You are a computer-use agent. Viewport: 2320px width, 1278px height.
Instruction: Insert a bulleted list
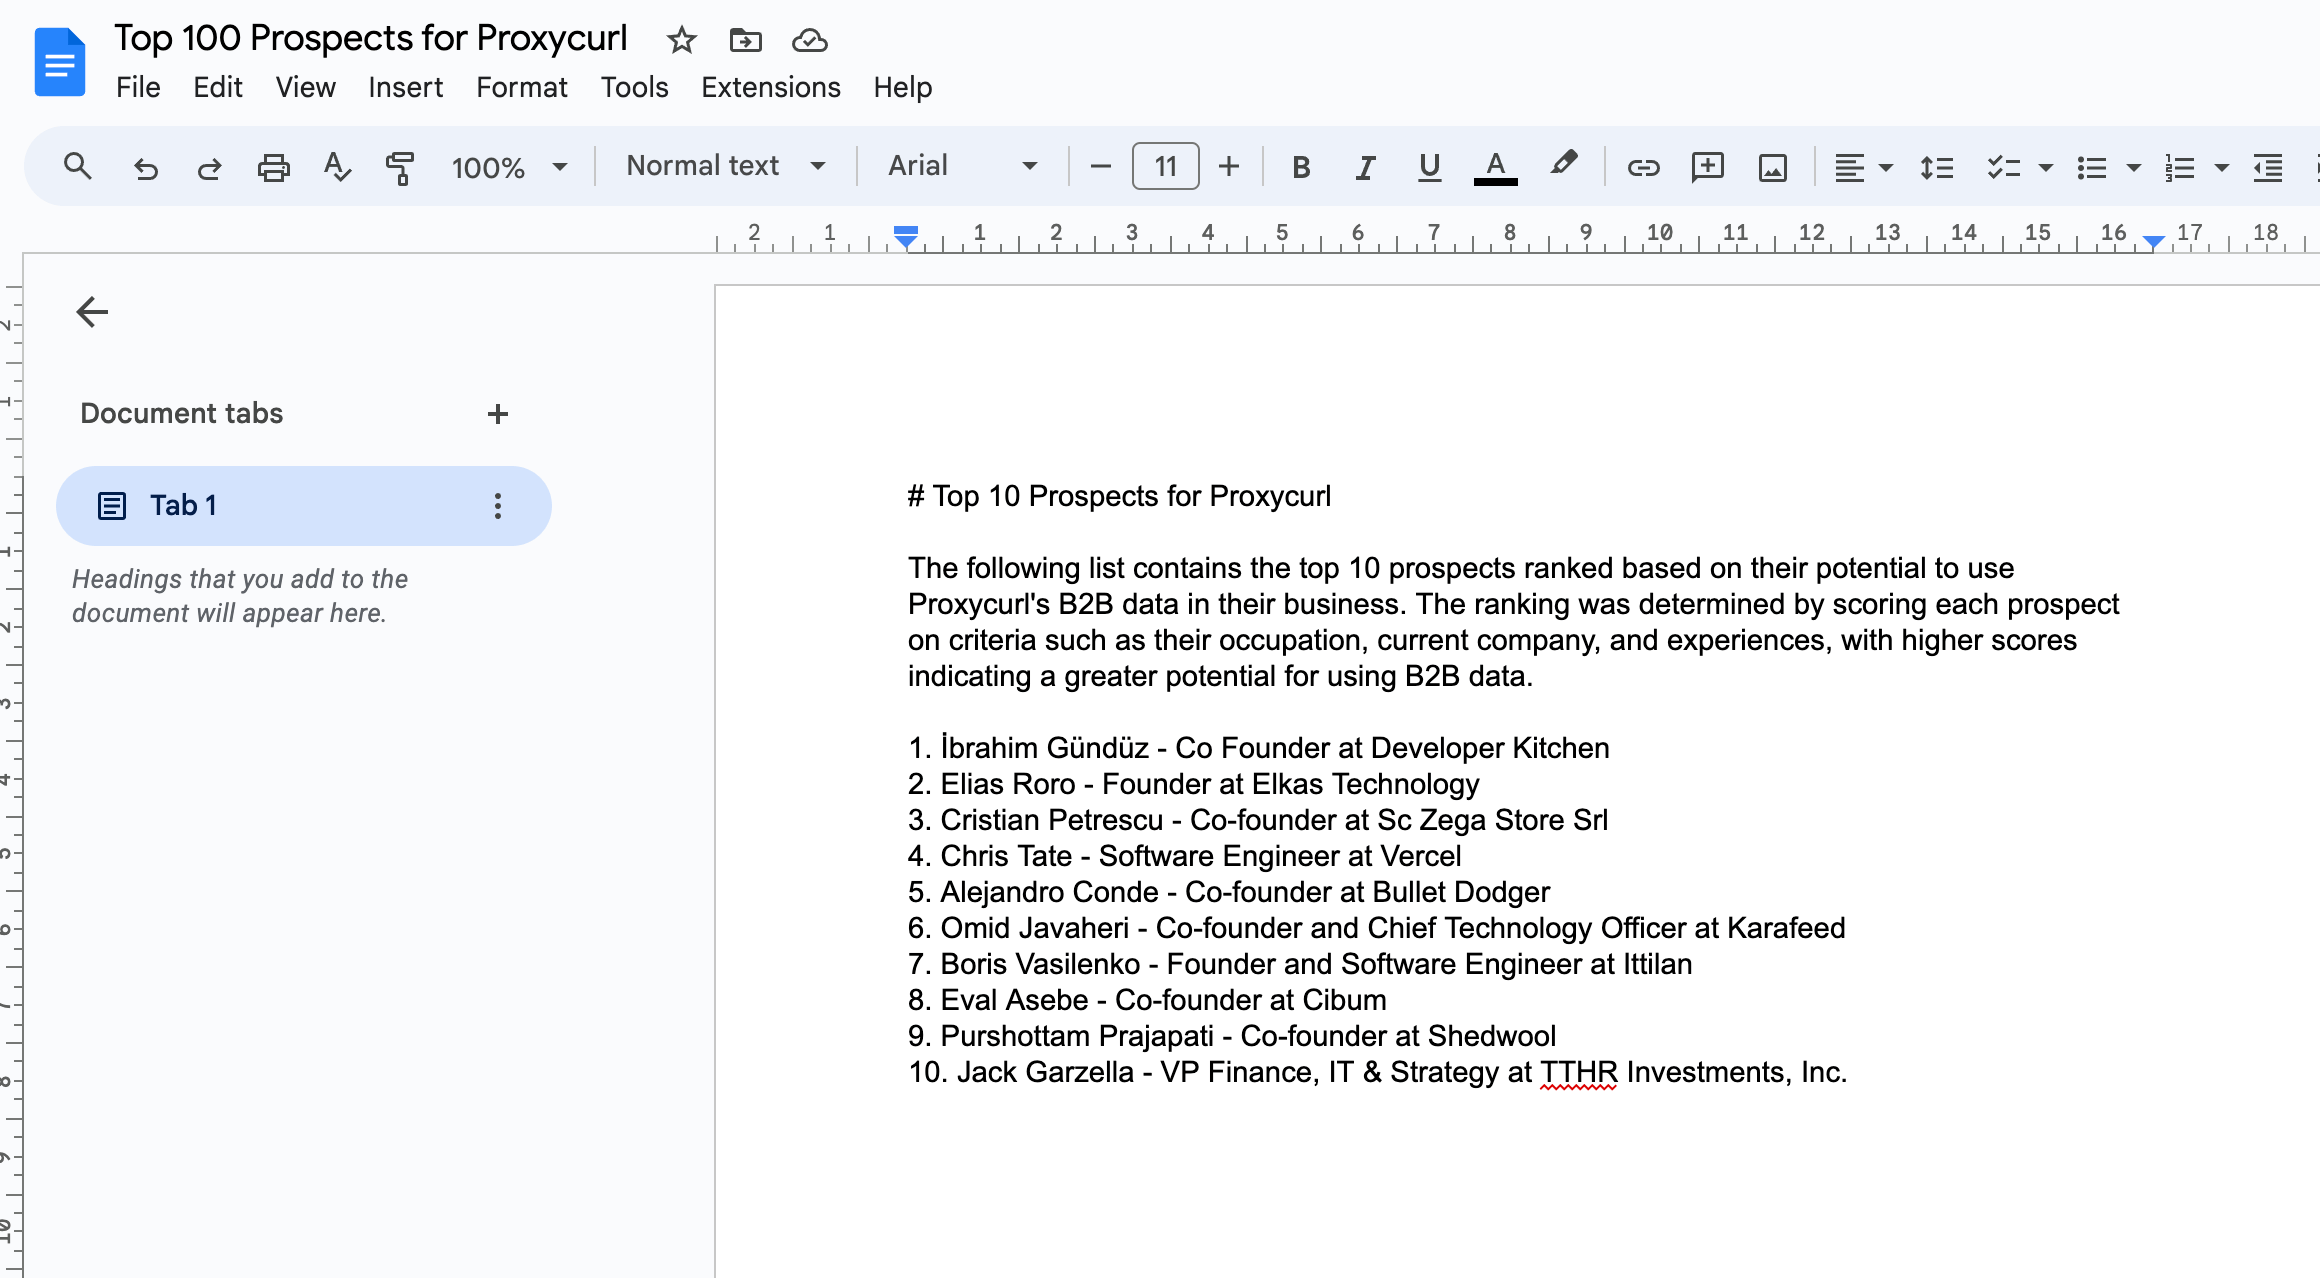coord(2092,167)
